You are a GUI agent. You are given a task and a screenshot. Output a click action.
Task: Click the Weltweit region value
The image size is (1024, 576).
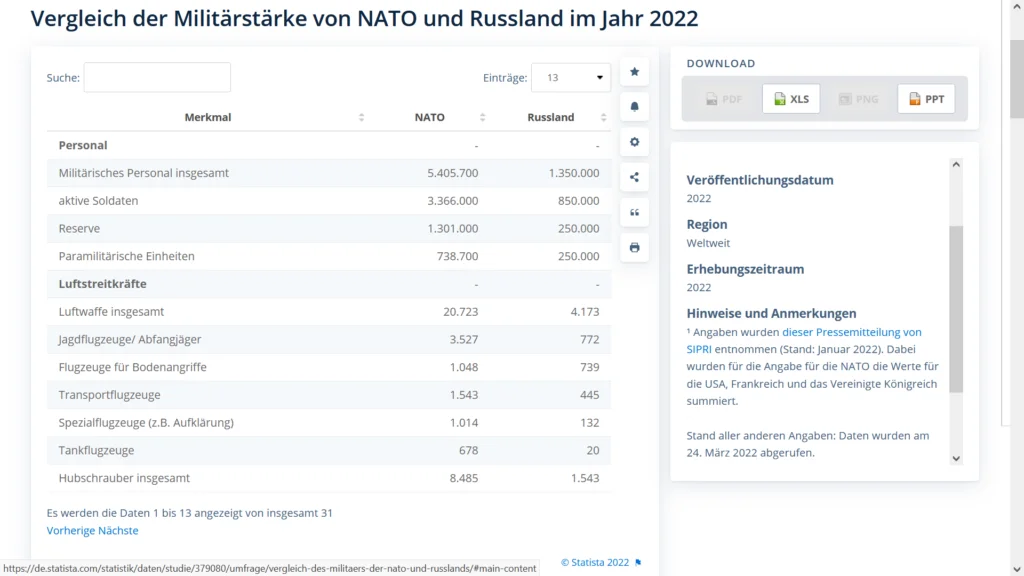(708, 243)
